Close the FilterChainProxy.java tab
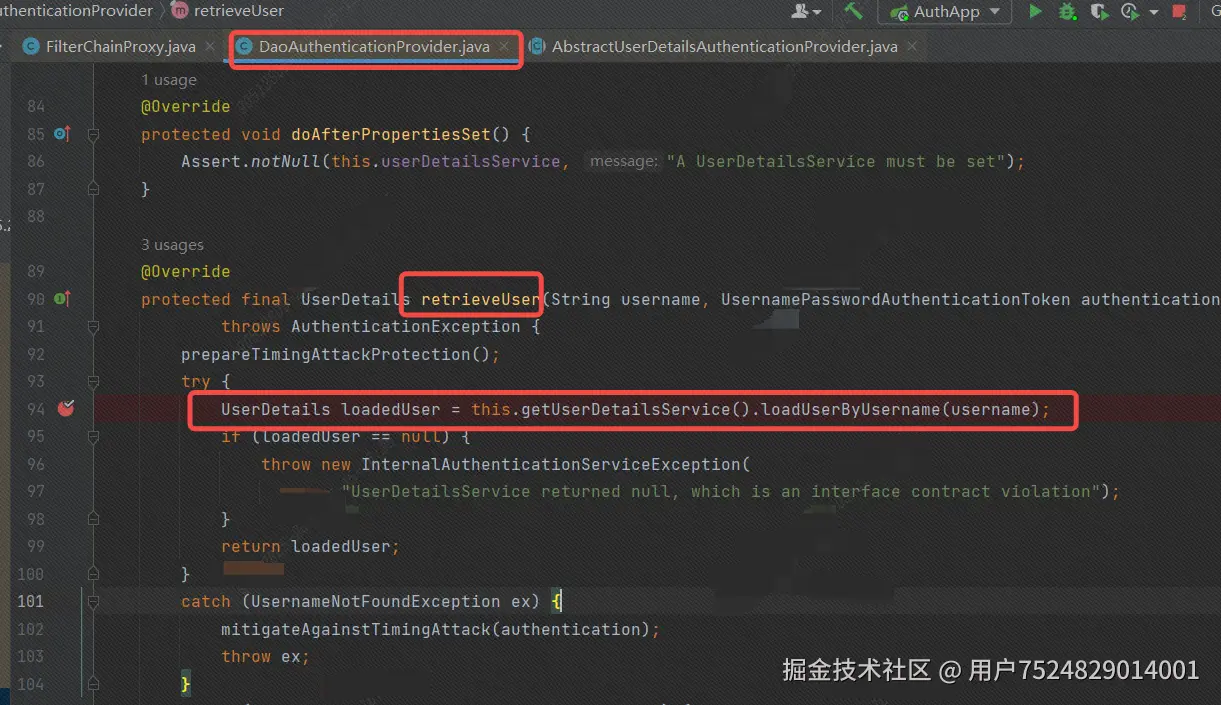The image size is (1221, 705). (210, 47)
